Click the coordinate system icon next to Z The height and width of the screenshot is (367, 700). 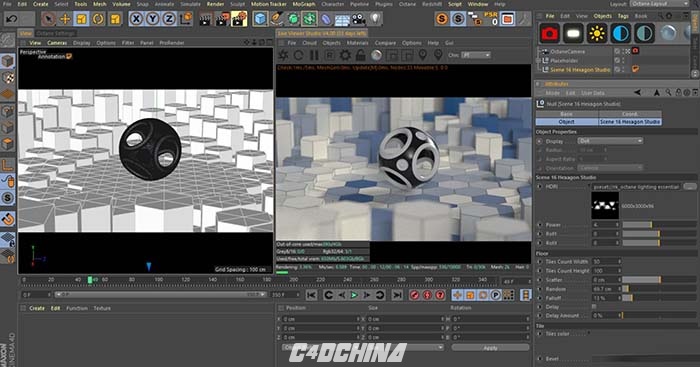pyautogui.click(x=185, y=19)
